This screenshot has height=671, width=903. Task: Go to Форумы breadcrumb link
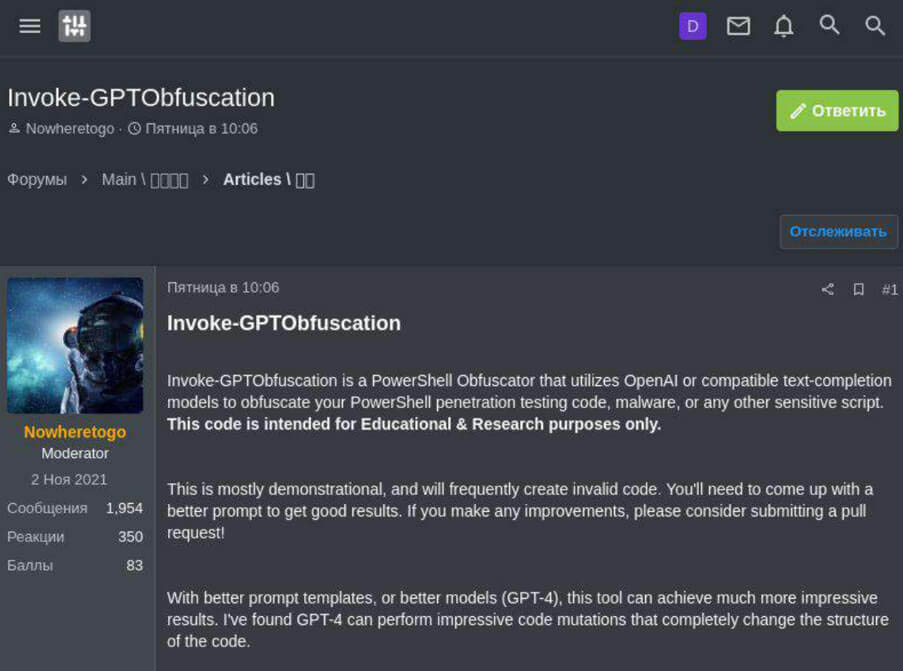[x=37, y=179]
